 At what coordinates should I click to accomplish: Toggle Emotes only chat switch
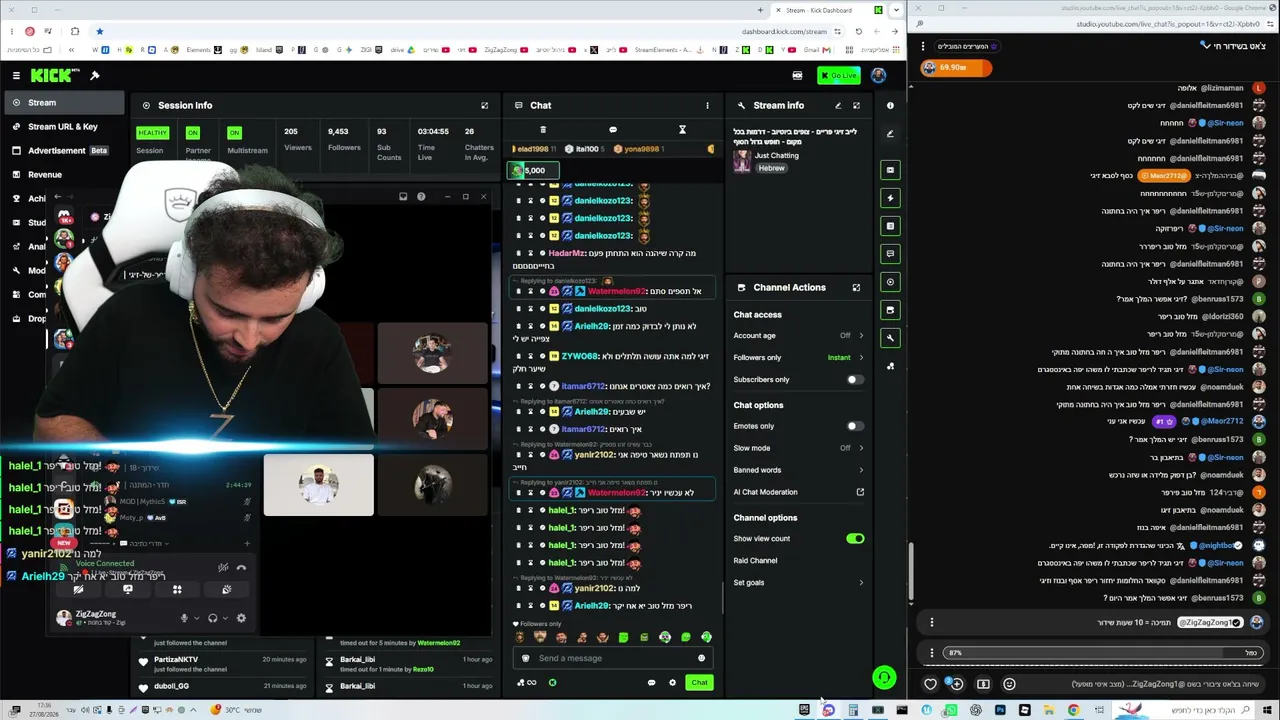855,426
